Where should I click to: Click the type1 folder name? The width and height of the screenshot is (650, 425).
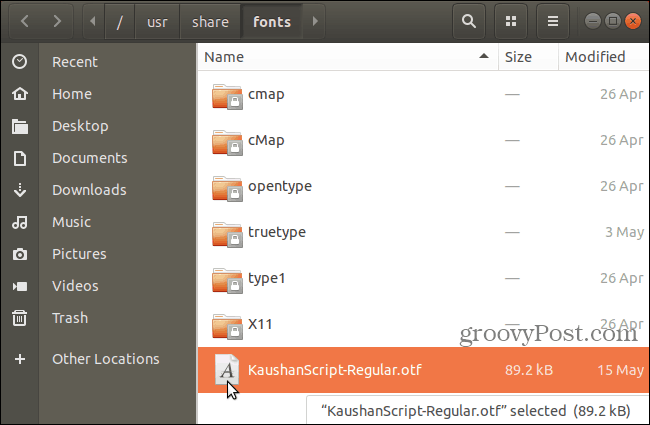267,279
